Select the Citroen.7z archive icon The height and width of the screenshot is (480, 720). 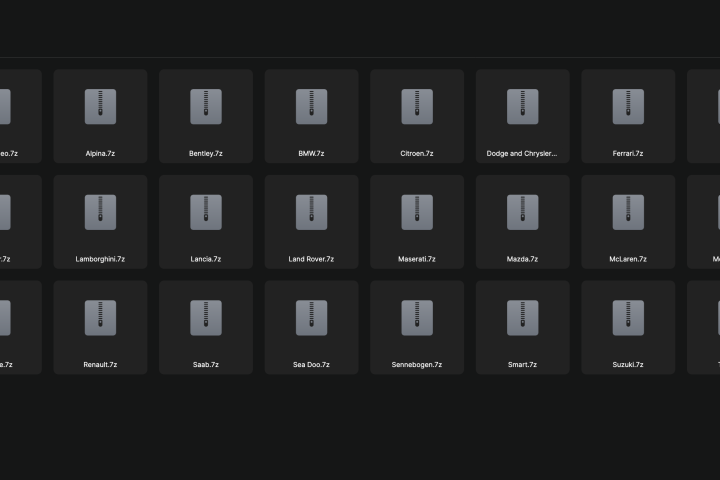pyautogui.click(x=417, y=107)
